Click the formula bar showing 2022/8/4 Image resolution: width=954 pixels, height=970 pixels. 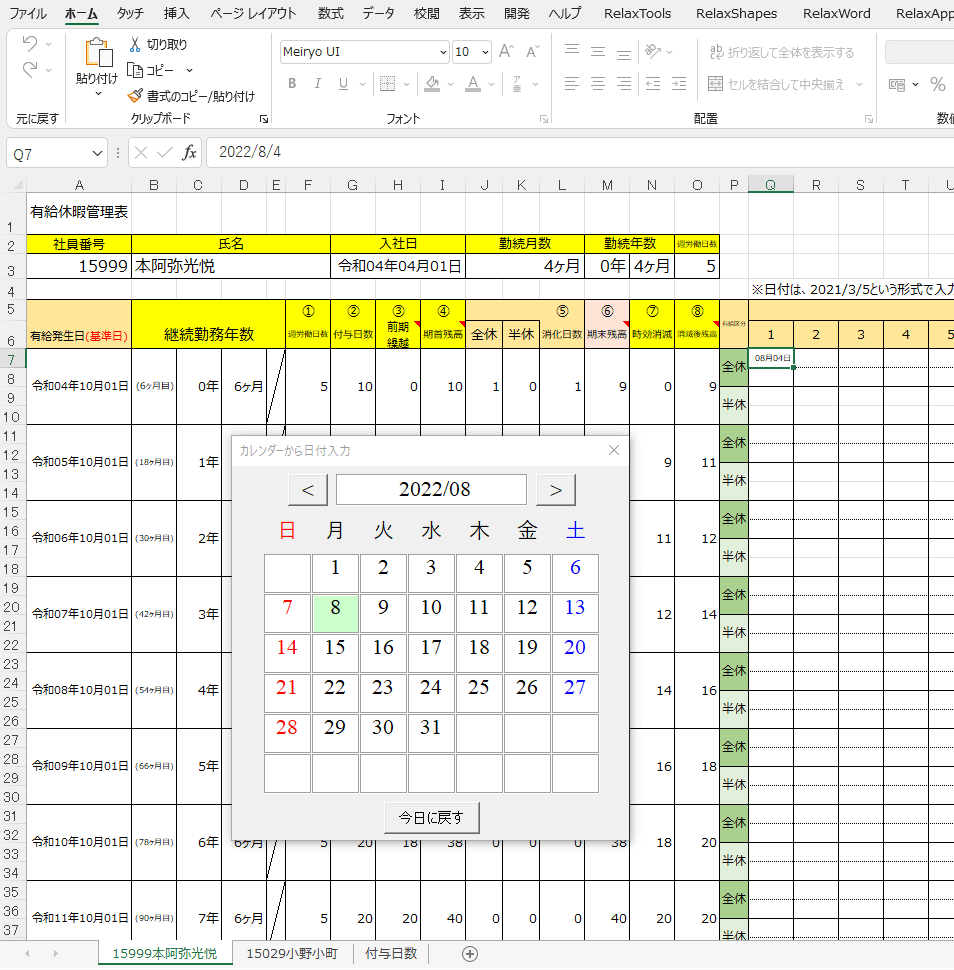click(x=580, y=152)
